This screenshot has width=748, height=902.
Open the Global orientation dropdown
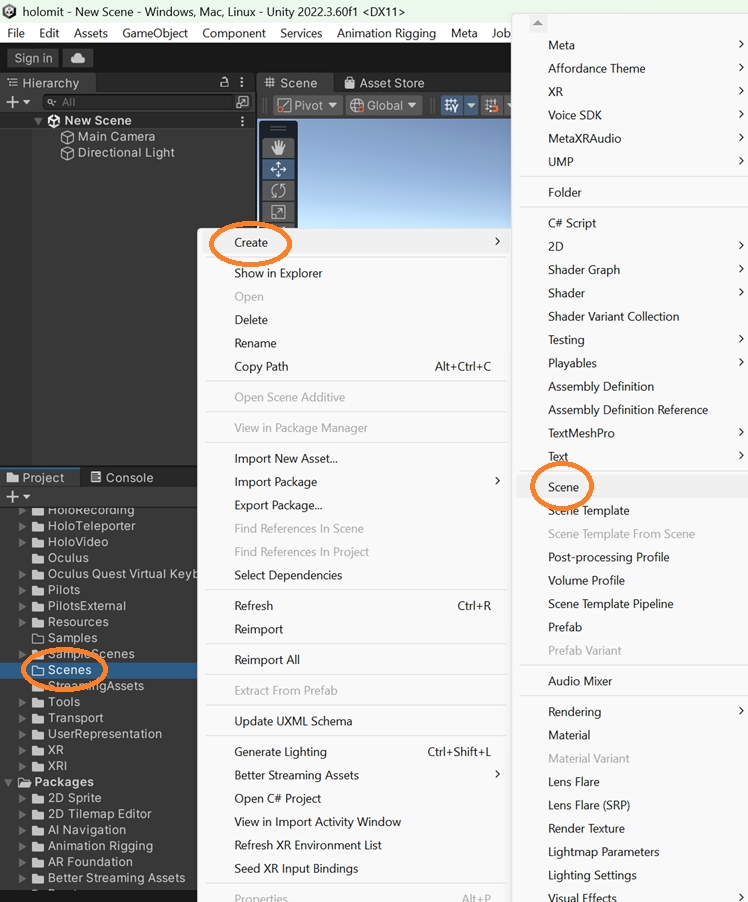[x=383, y=105]
